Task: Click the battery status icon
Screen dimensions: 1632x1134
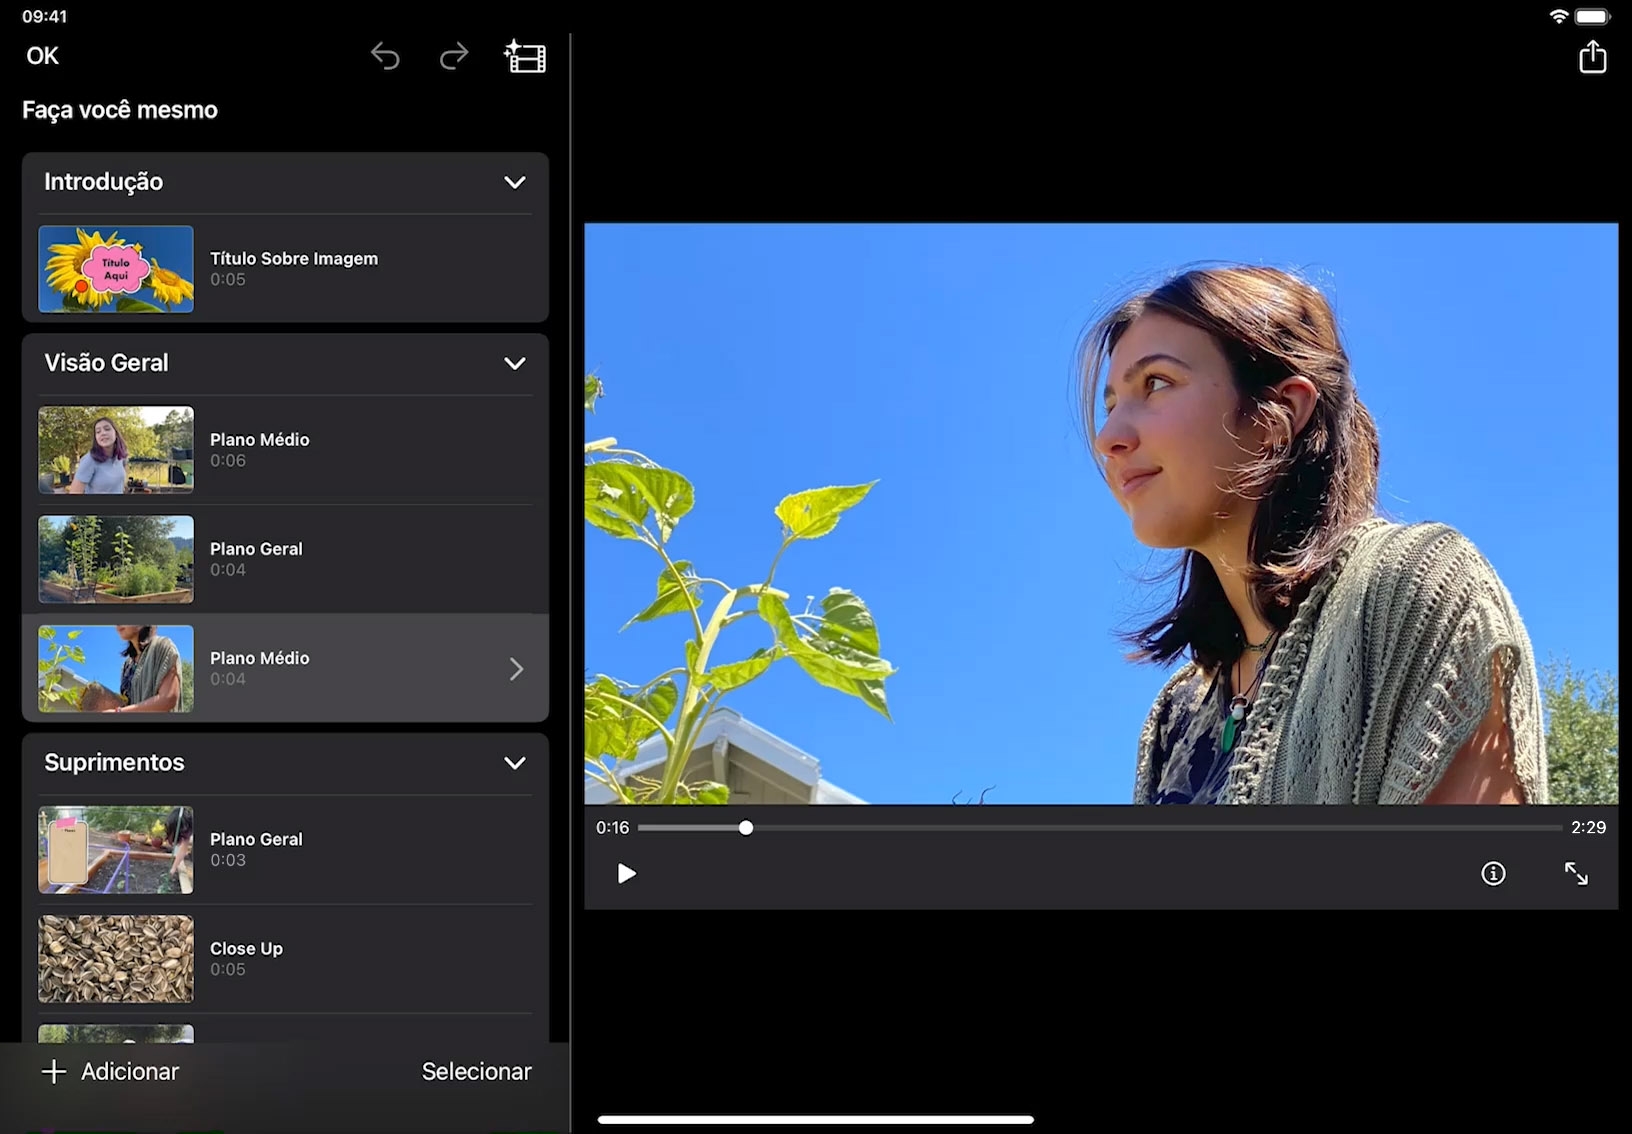Action: 1593,16
